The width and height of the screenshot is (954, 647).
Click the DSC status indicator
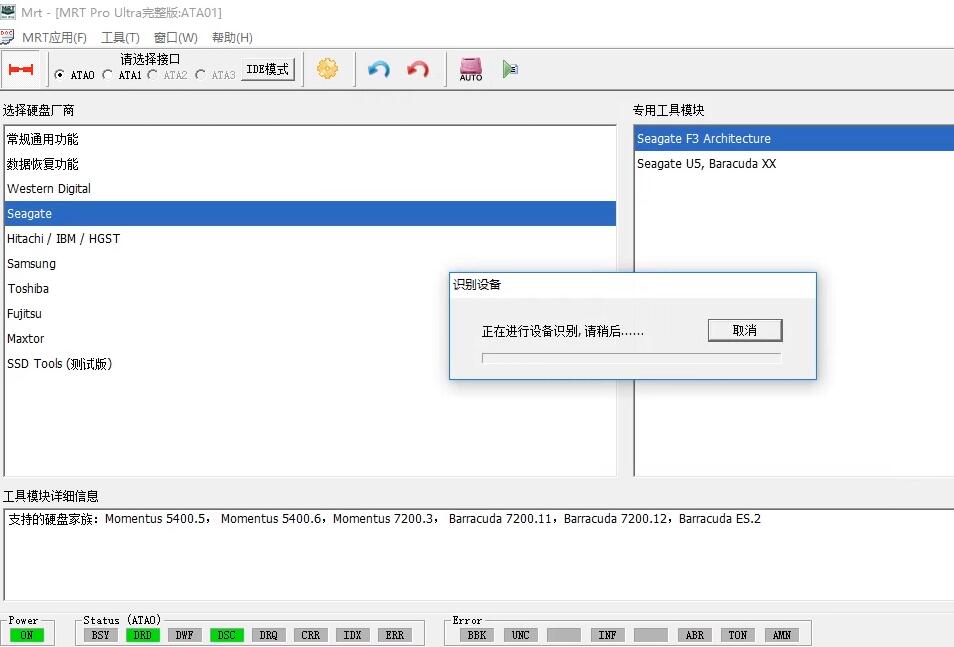coord(226,635)
